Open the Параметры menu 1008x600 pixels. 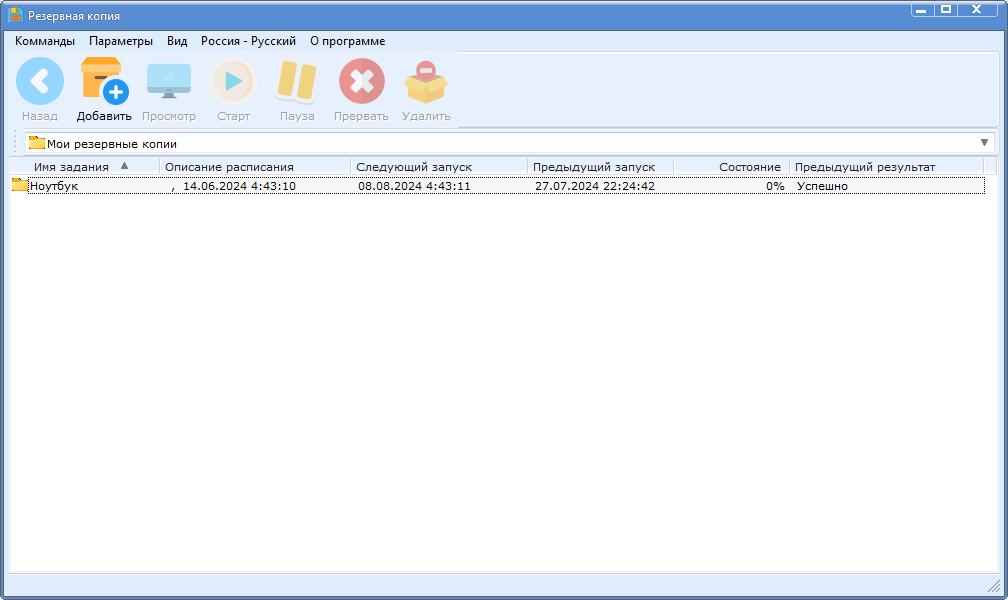click(x=121, y=41)
